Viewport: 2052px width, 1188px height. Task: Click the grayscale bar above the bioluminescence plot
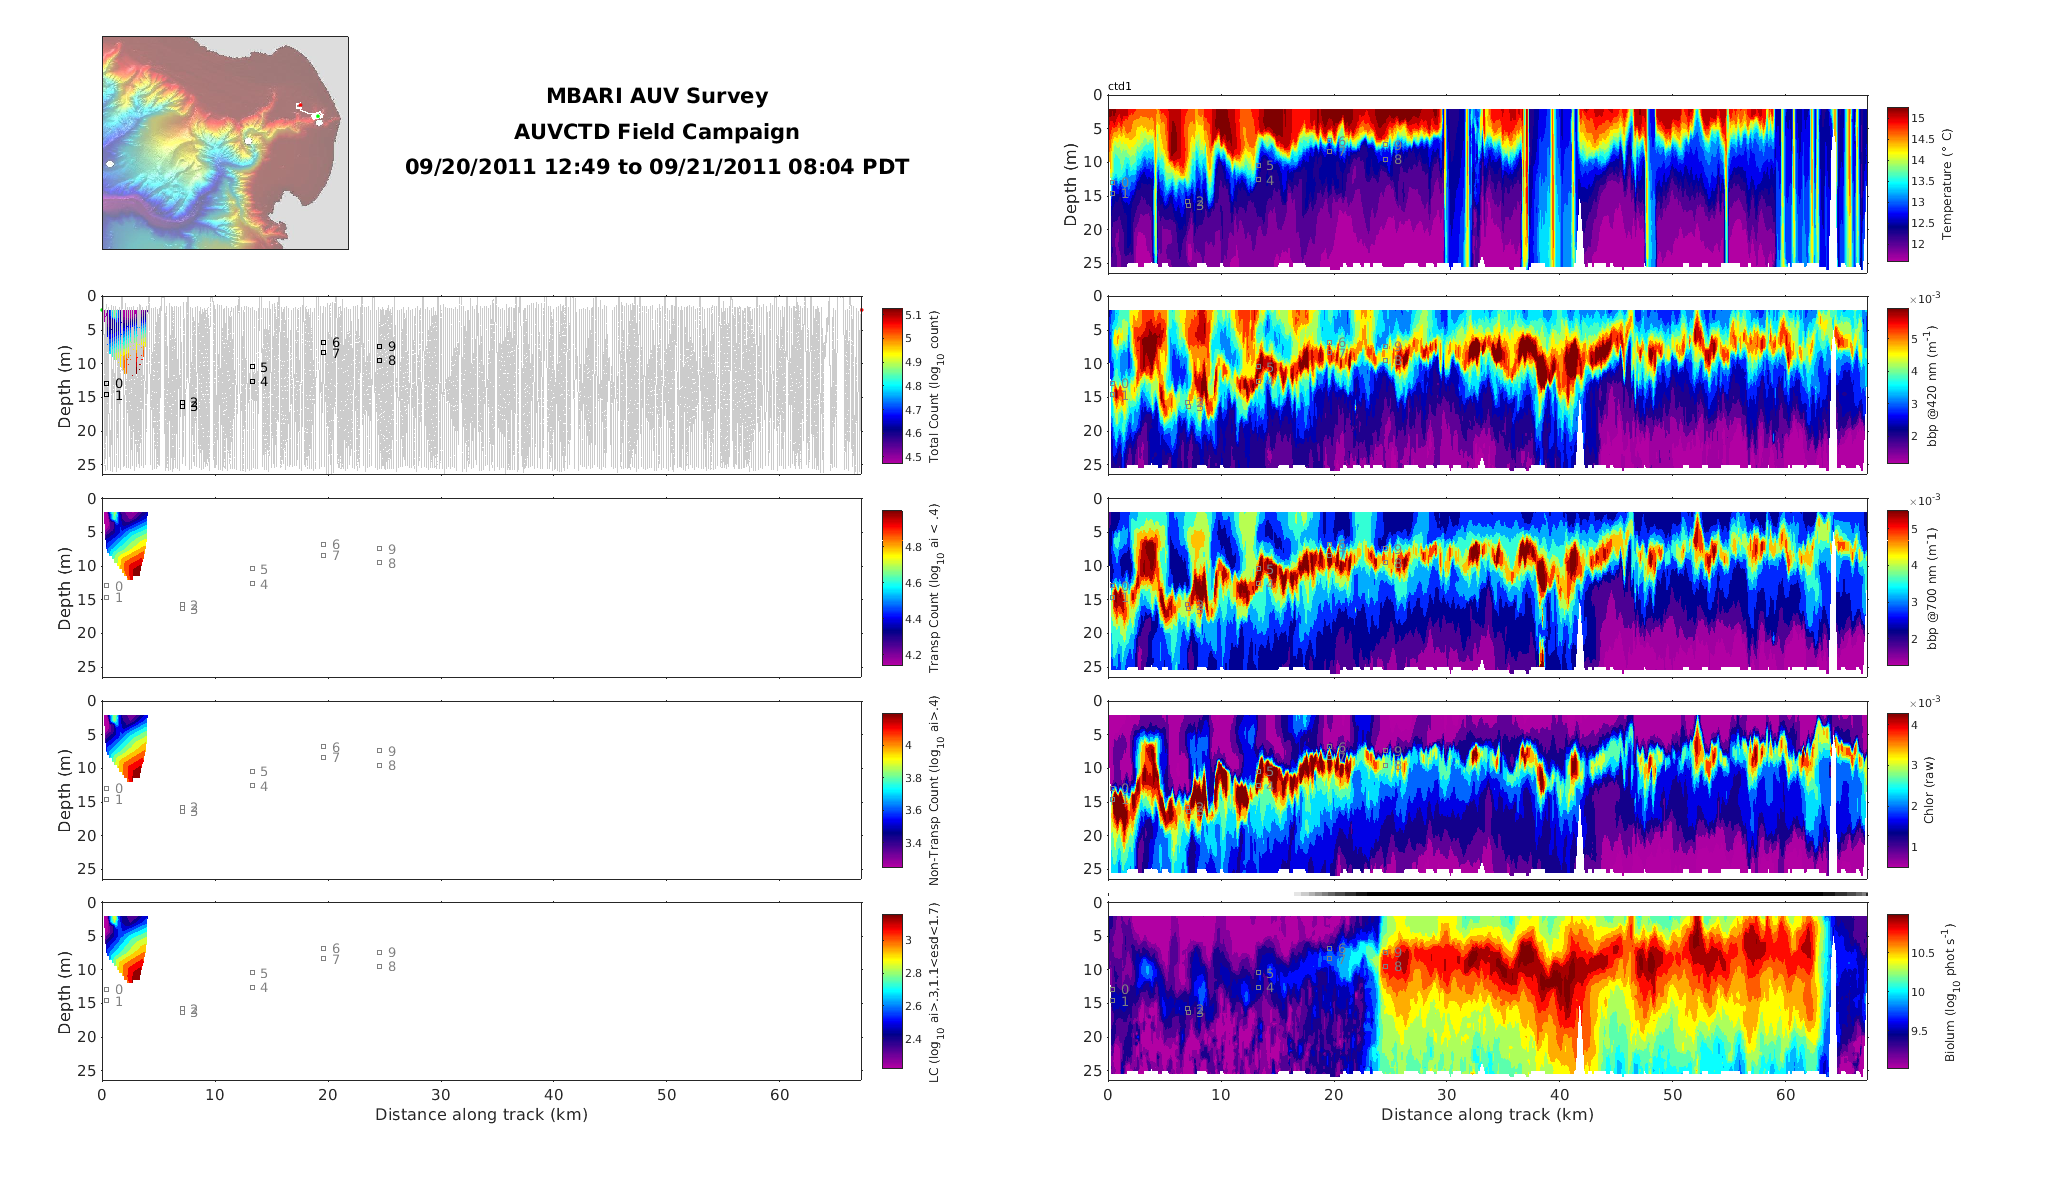click(x=1580, y=894)
